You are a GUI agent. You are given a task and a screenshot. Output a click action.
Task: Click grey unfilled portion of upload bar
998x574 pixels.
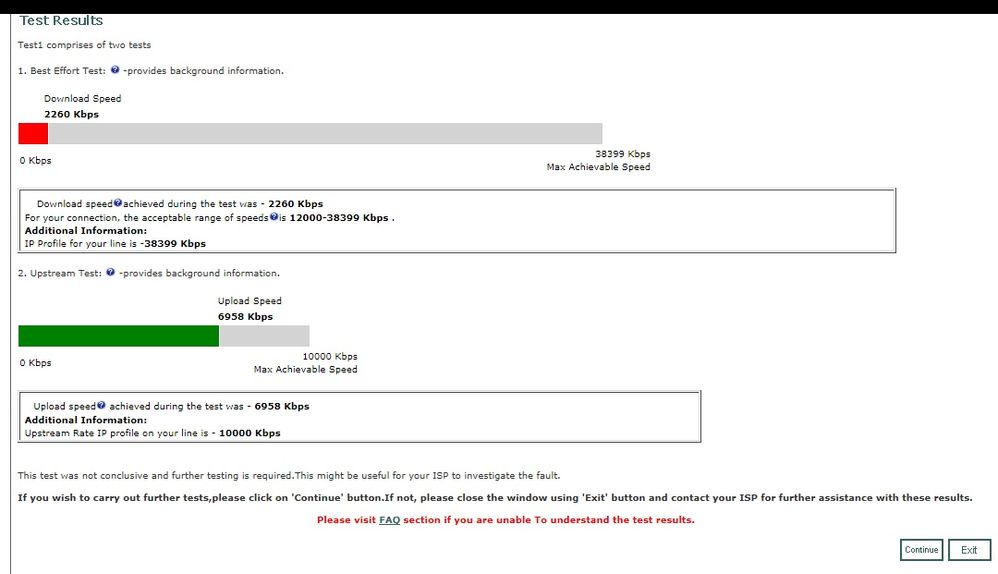pyautogui.click(x=264, y=336)
